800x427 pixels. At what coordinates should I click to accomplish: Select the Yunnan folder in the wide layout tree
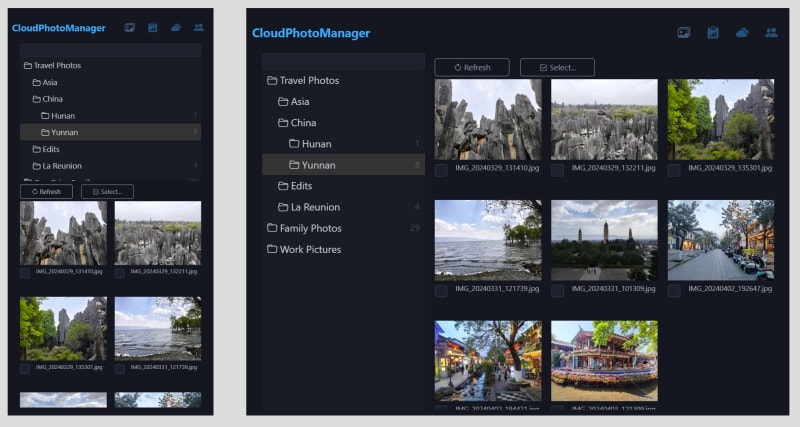(343, 165)
